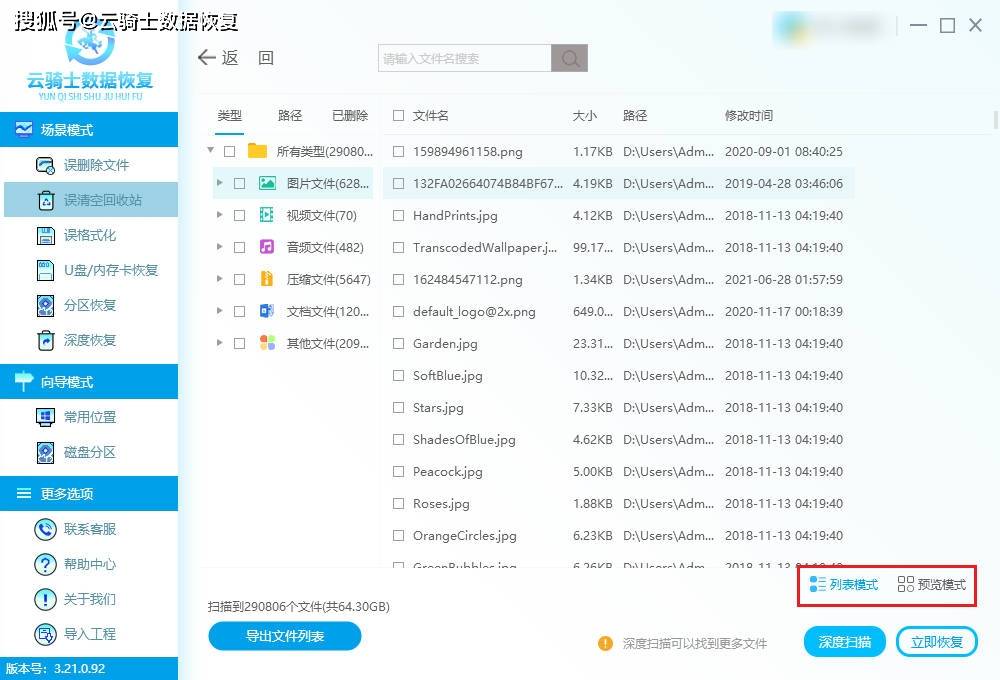Viewport: 1000px width, 680px height.
Task: Sort by 大小 column header
Action: [x=585, y=115]
